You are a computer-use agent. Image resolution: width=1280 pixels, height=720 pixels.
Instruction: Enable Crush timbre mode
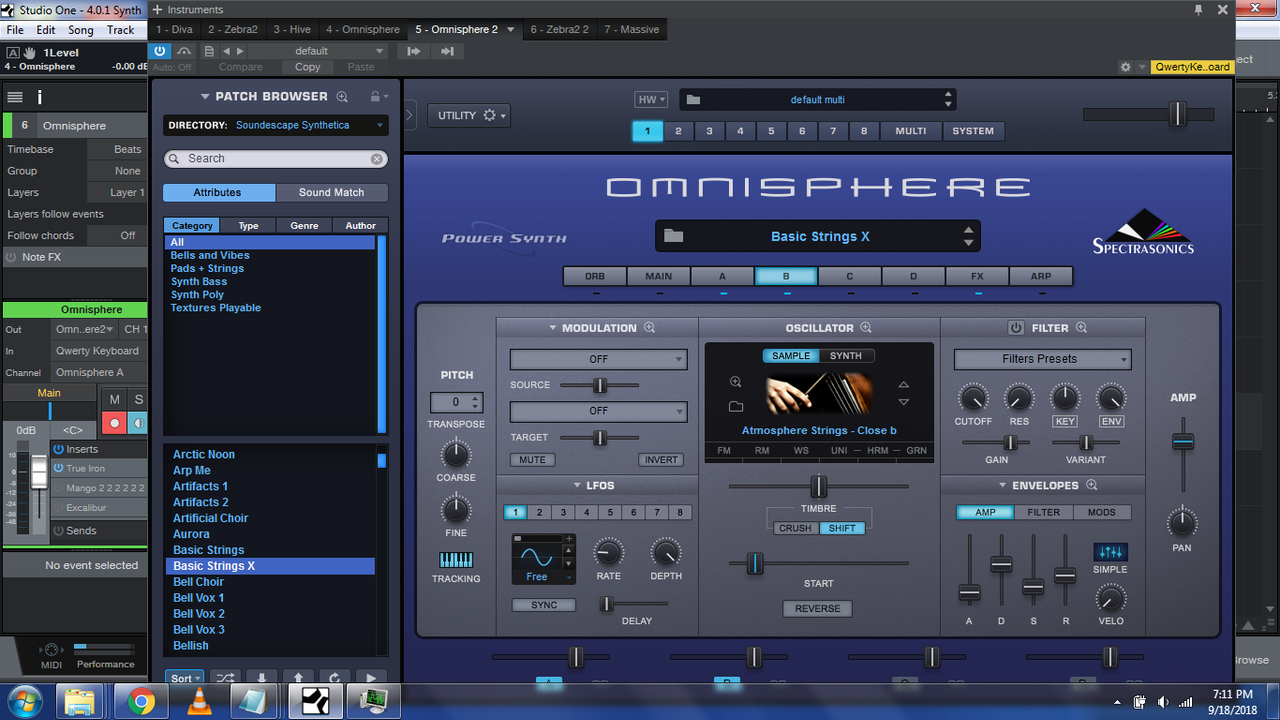pyautogui.click(x=795, y=528)
